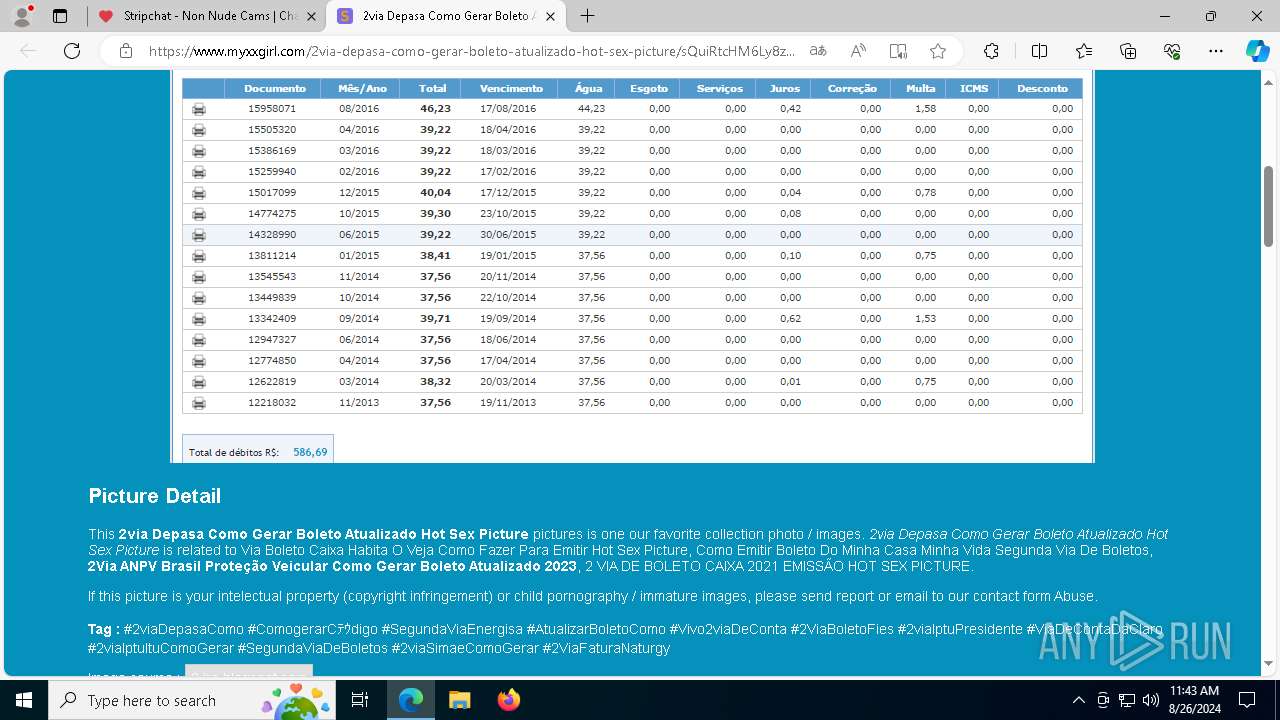The width and height of the screenshot is (1280, 720).
Task: Click the printer icon for document 13811214
Action: (x=199, y=256)
